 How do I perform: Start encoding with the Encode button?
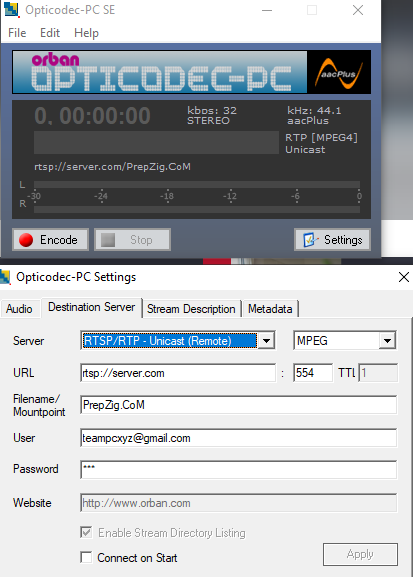(x=50, y=240)
